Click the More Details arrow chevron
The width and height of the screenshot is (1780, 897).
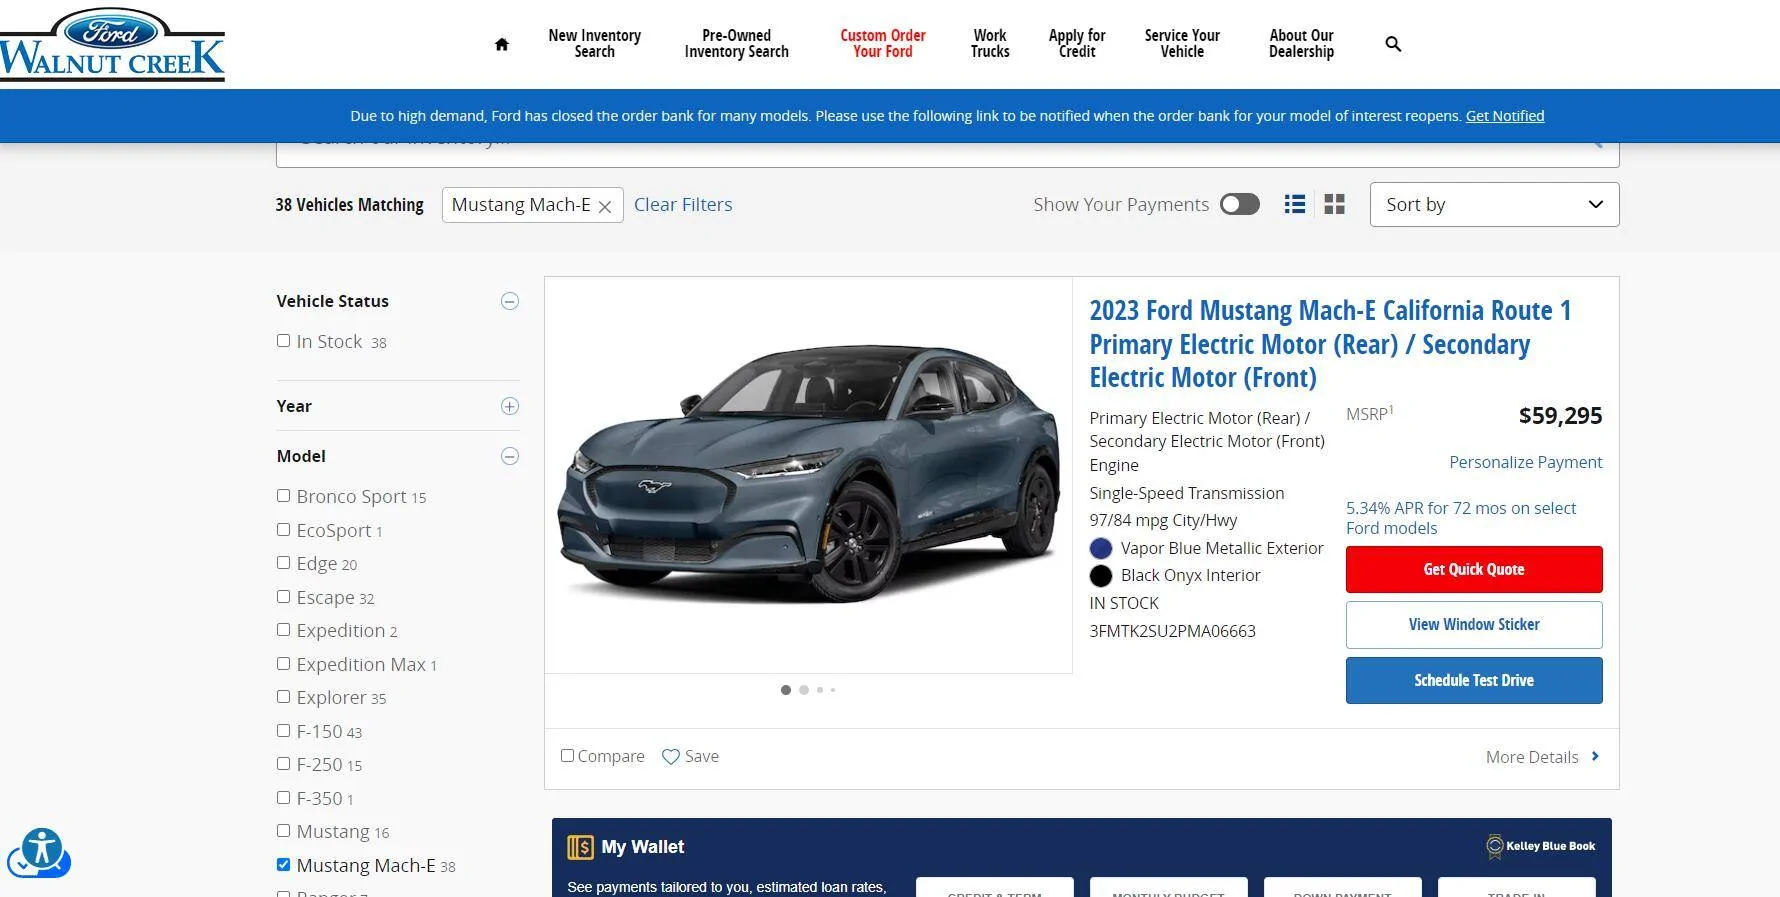(1595, 756)
